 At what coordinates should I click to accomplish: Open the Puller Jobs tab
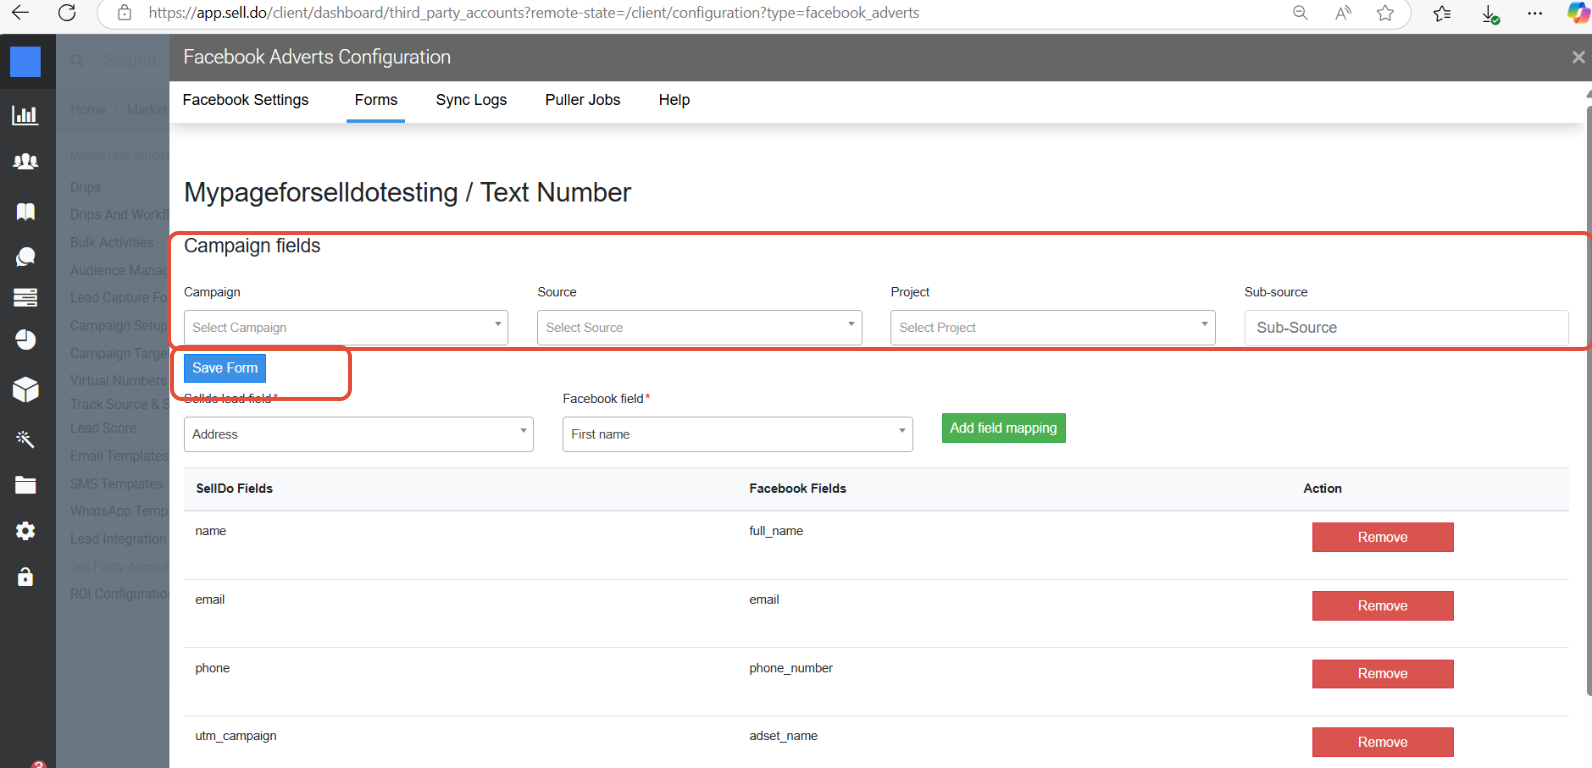pos(582,100)
